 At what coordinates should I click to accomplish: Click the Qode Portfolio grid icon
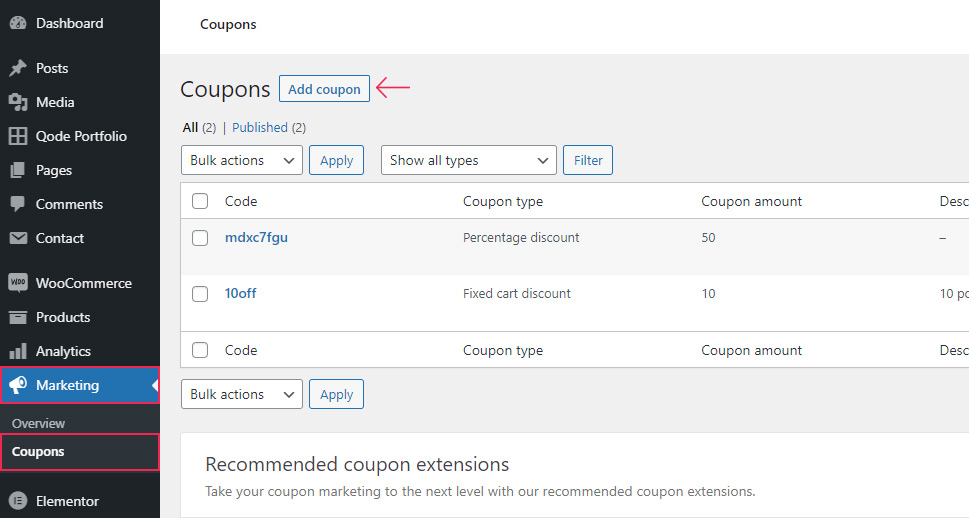pyautogui.click(x=17, y=136)
